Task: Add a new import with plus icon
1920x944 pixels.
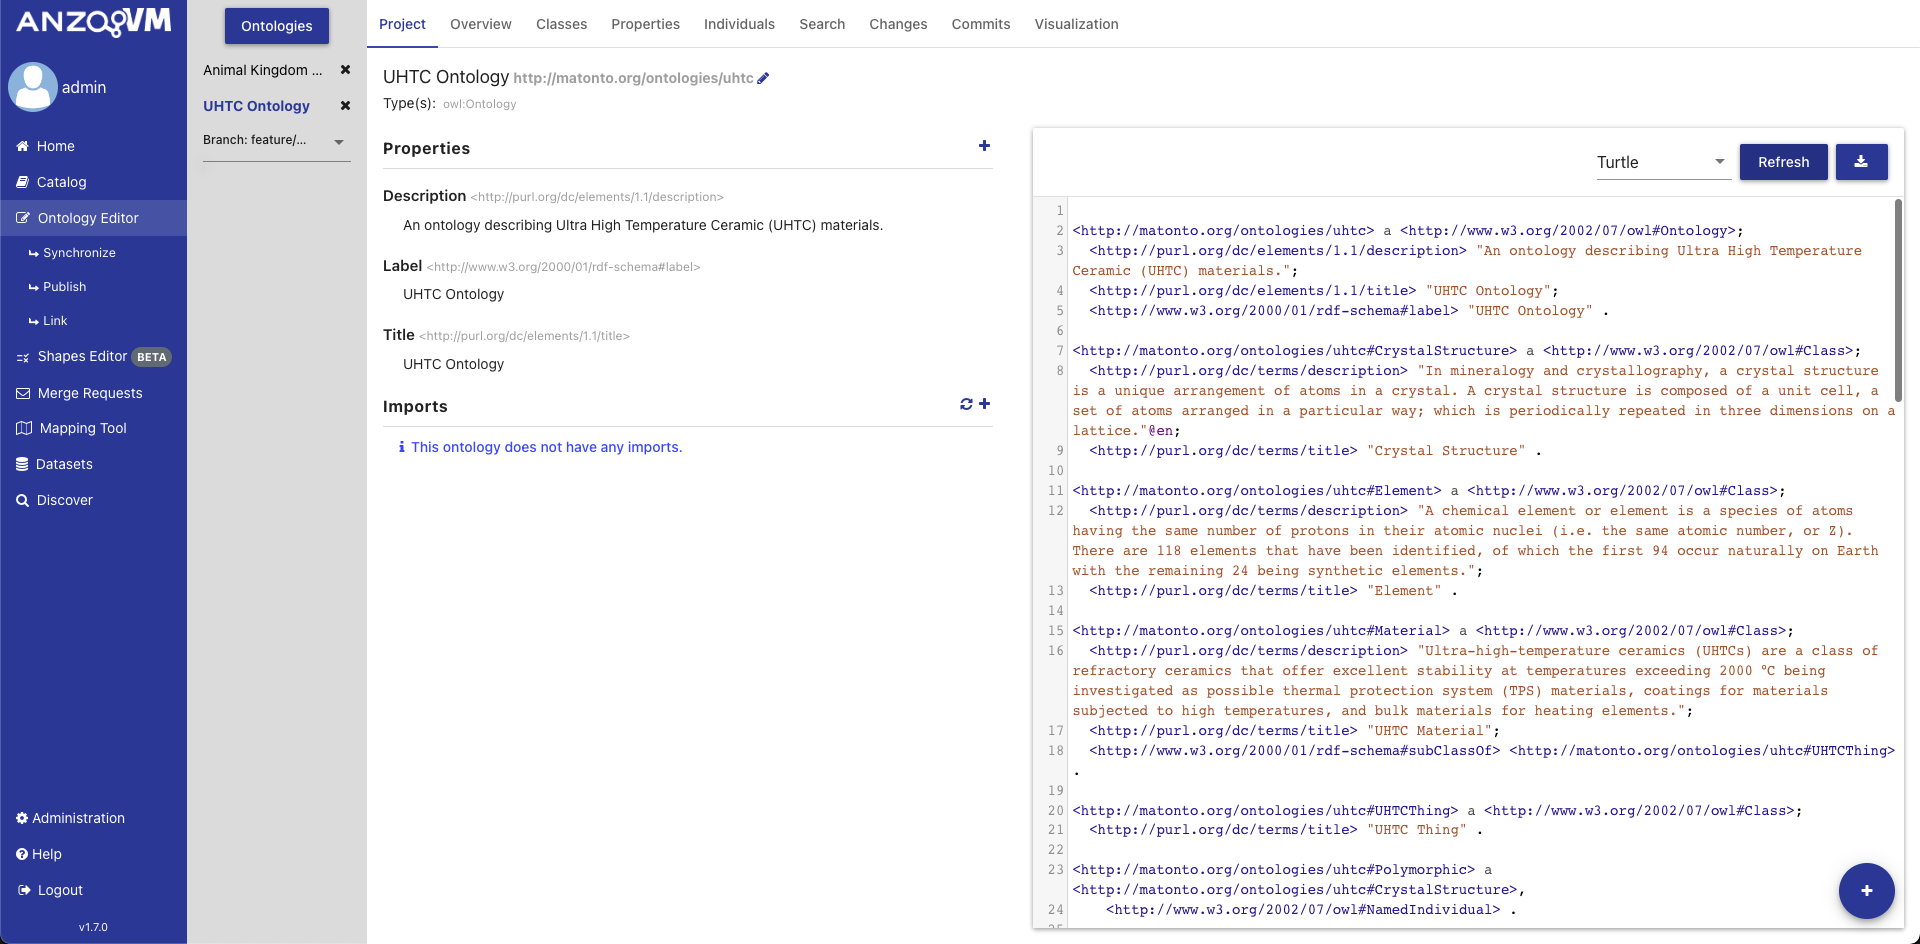Action: click(x=984, y=404)
